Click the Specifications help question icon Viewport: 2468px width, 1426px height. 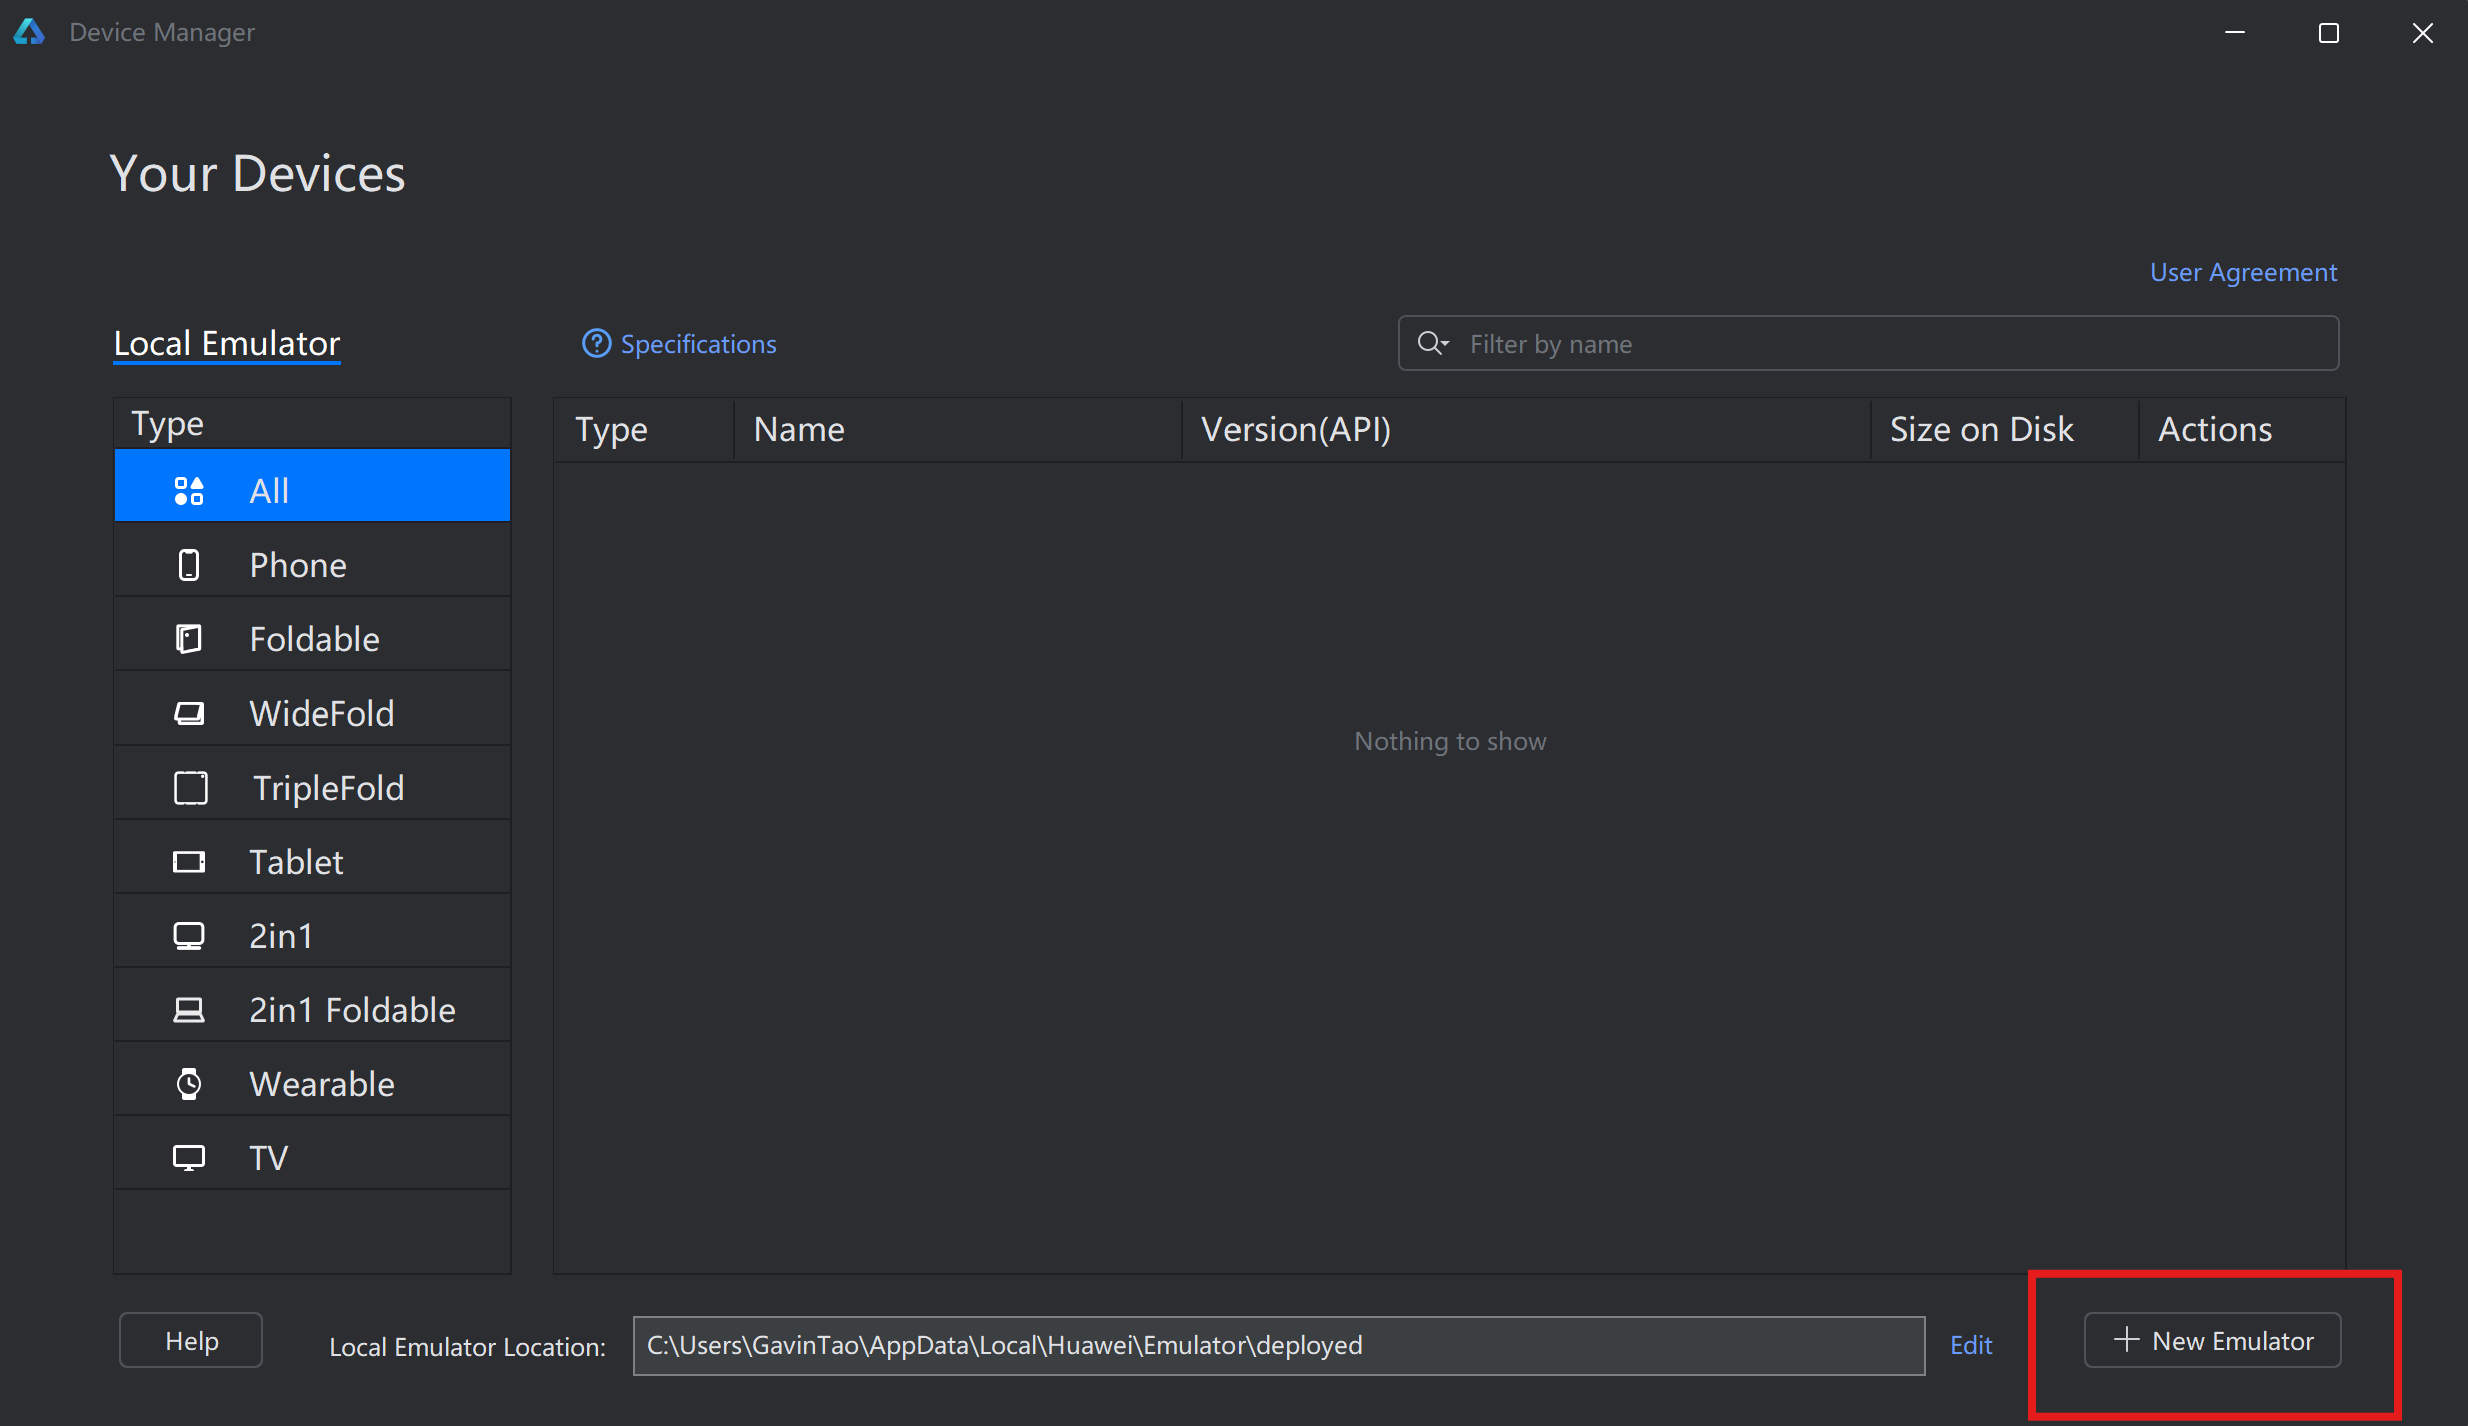pyautogui.click(x=596, y=344)
